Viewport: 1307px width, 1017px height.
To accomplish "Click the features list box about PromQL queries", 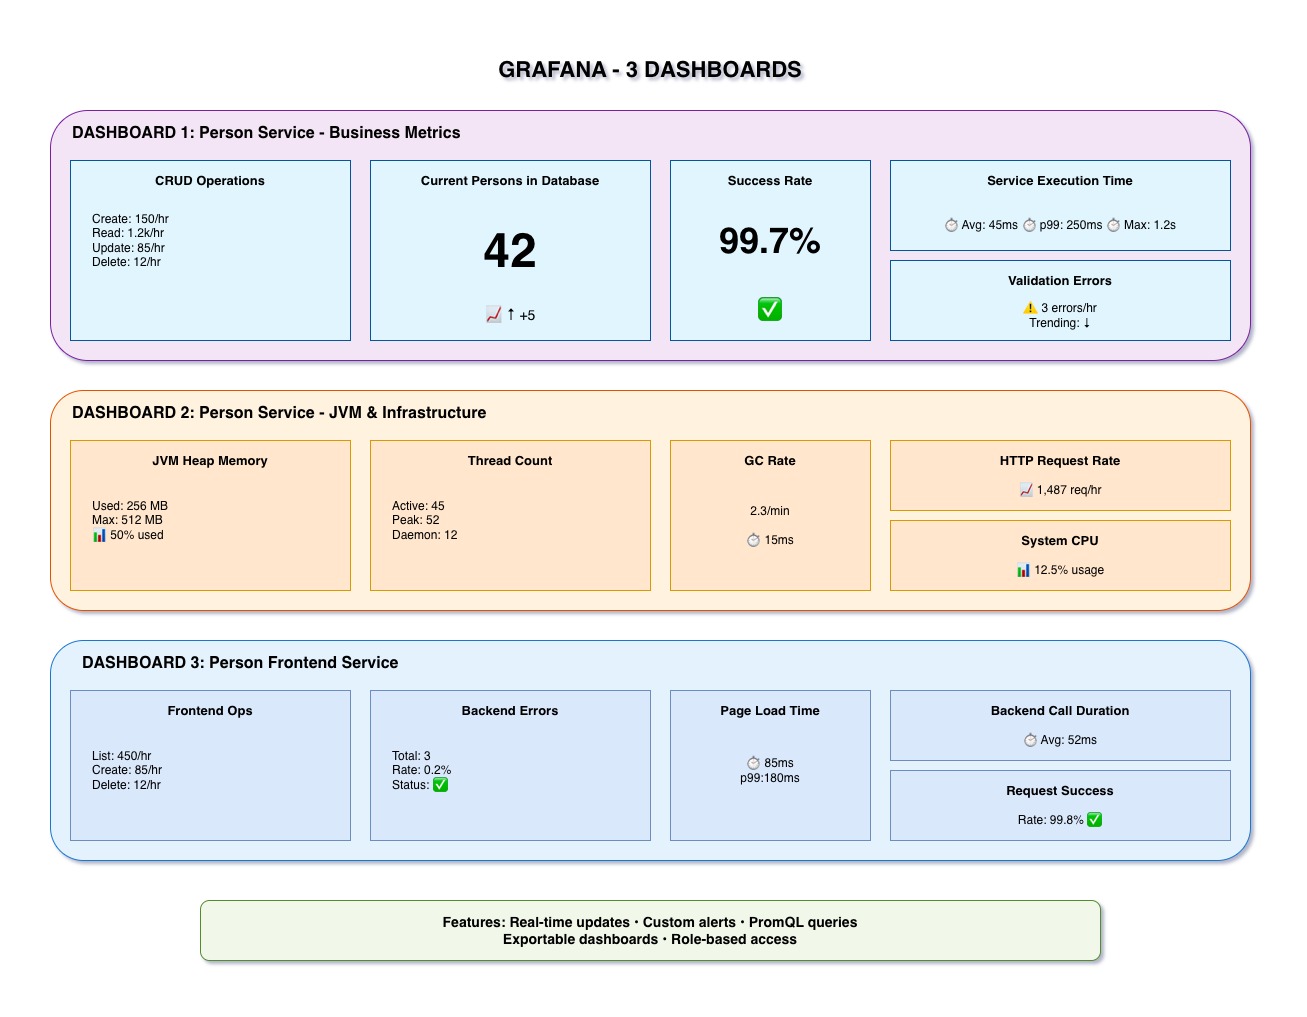I will 650,931.
